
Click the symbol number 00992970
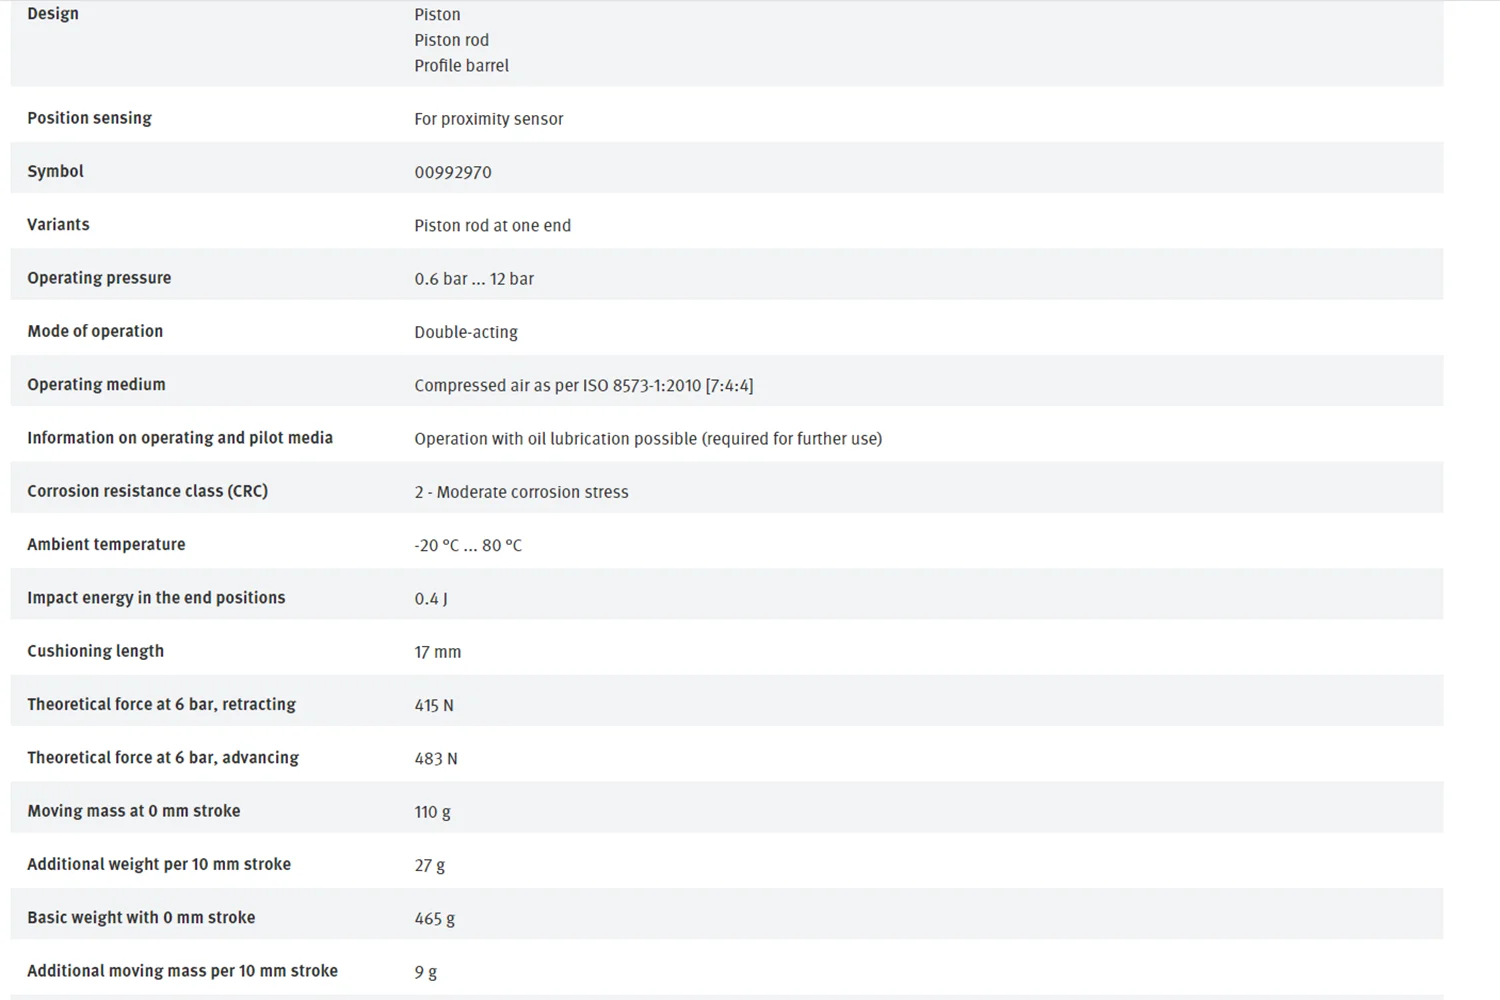453,172
